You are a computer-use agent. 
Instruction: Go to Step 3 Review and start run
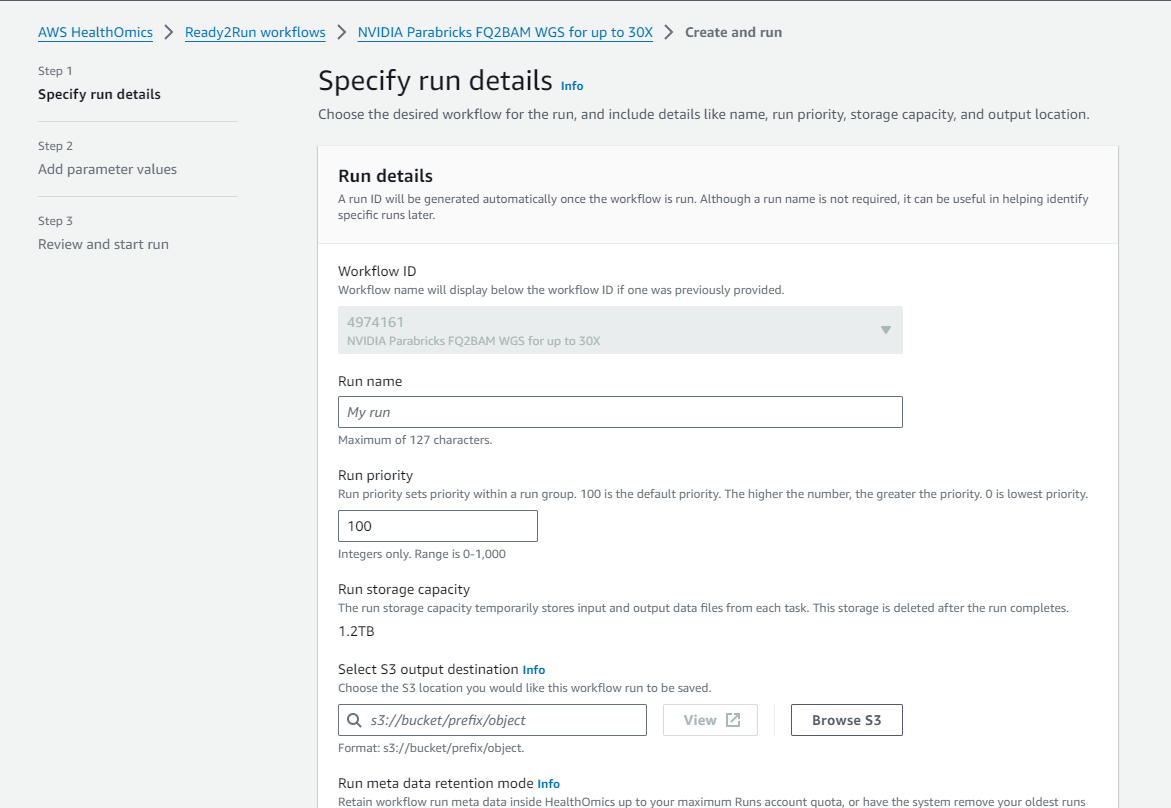tap(103, 244)
